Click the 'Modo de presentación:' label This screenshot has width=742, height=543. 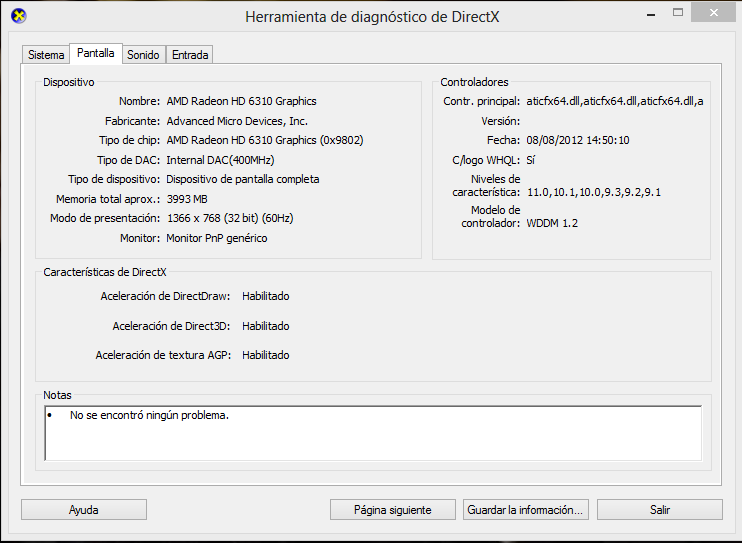coord(105,218)
